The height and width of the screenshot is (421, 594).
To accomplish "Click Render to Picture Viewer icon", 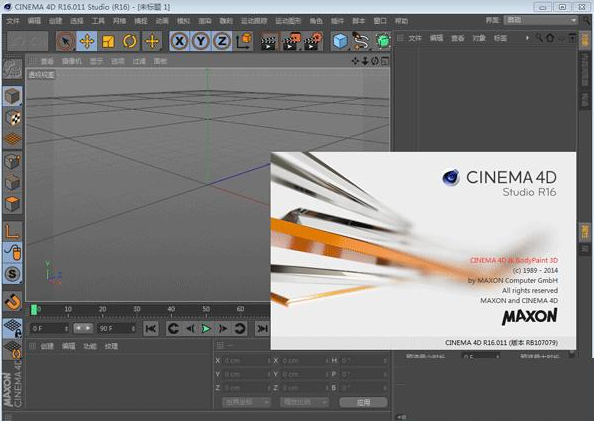I will (x=291, y=42).
